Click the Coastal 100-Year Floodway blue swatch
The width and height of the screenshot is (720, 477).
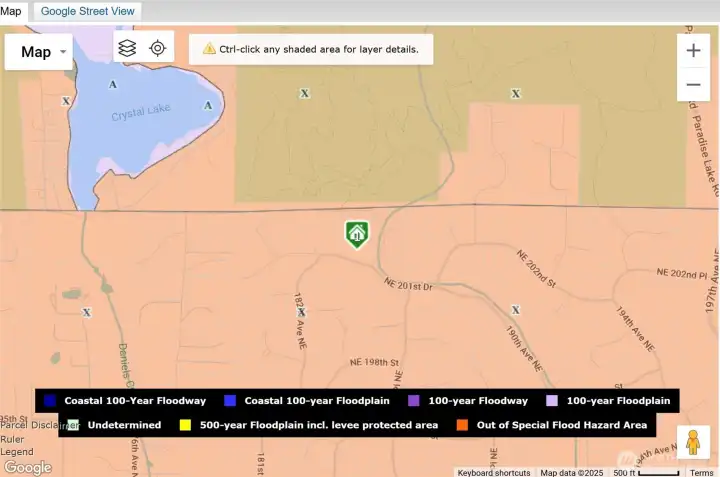50,400
